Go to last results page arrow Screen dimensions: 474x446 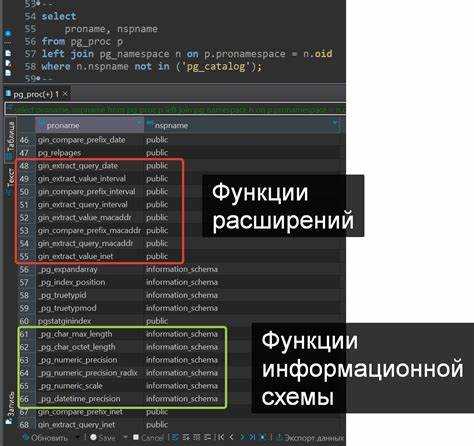pos(252,437)
